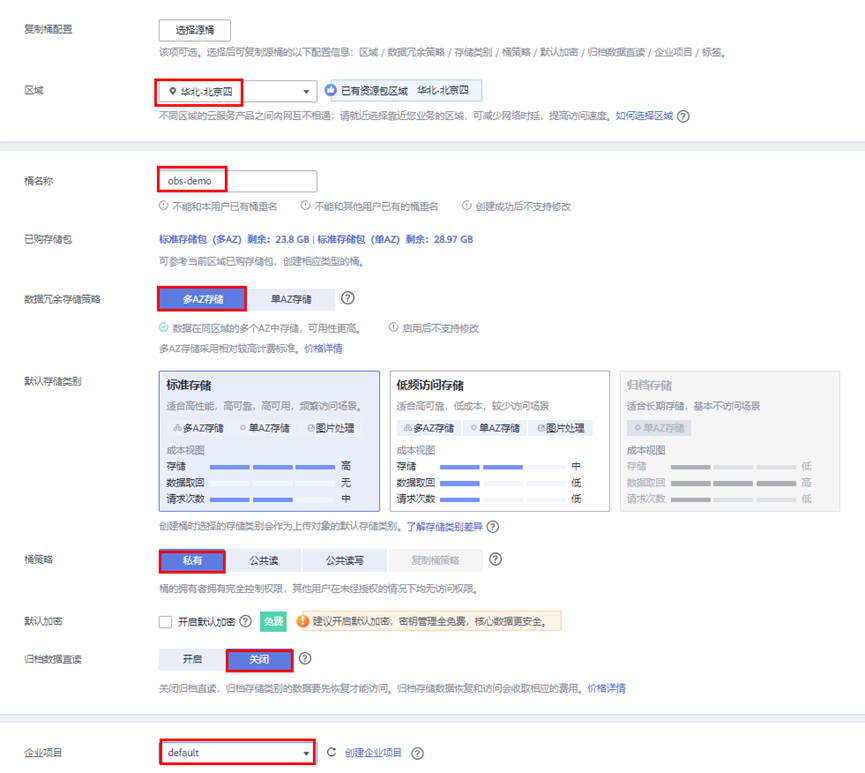This screenshot has height=773, width=865.
Task: Click 存储 cost bar in 标准存储 card
Action: point(273,467)
